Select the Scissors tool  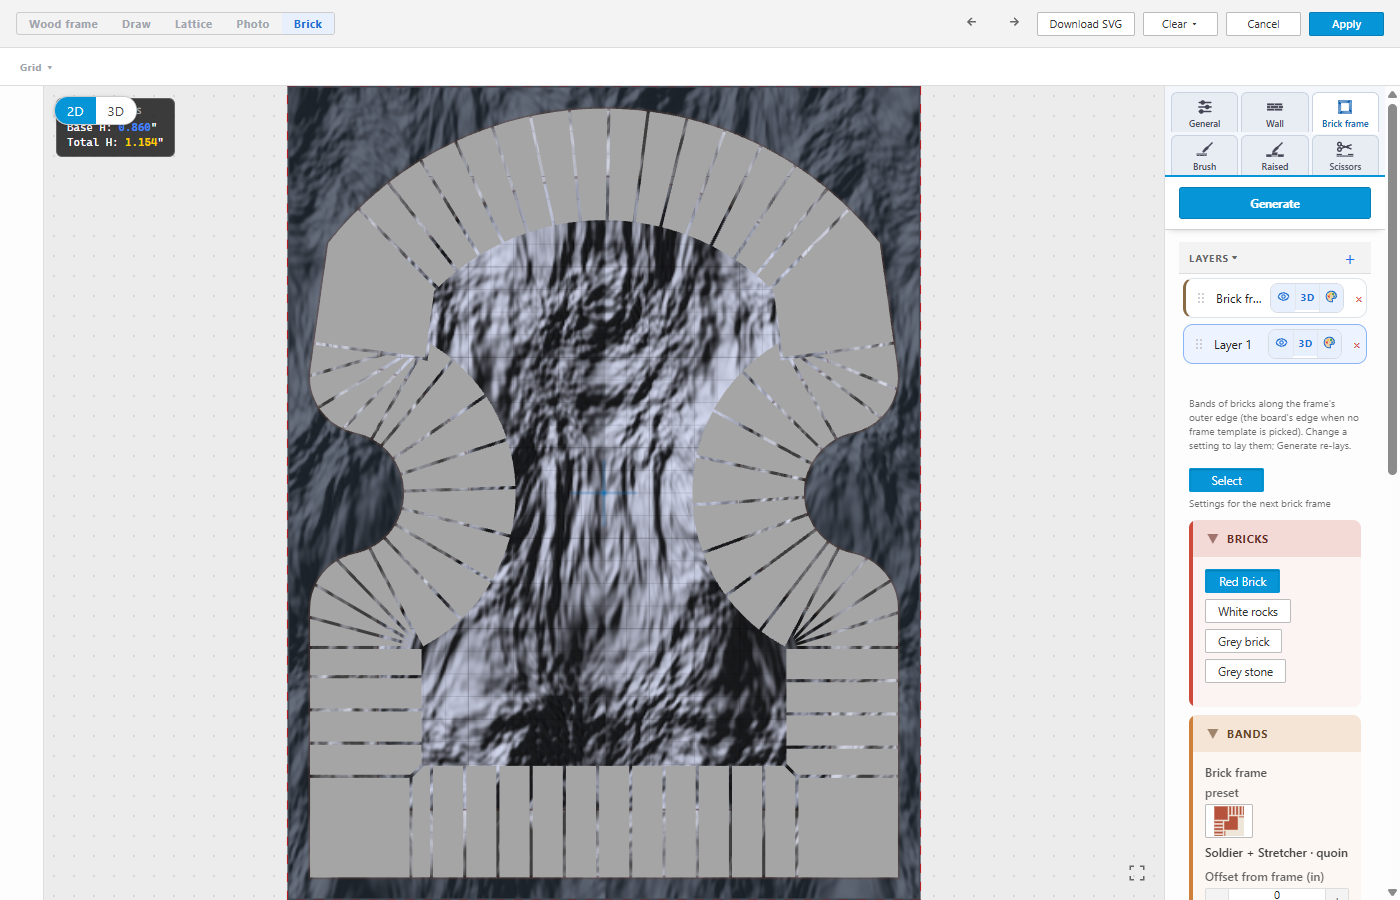(x=1345, y=156)
